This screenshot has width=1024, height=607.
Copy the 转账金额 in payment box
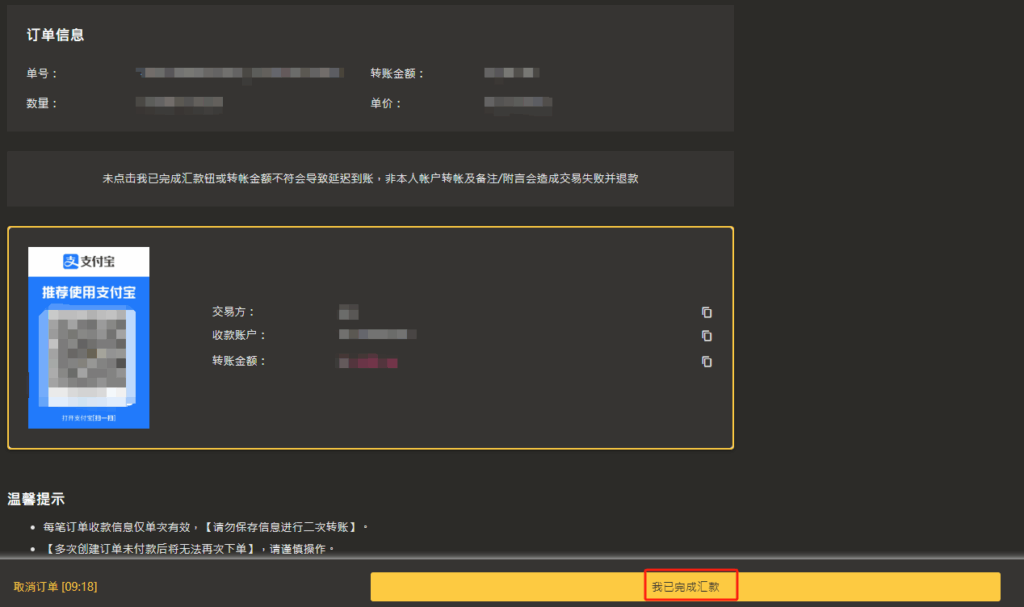(x=707, y=362)
